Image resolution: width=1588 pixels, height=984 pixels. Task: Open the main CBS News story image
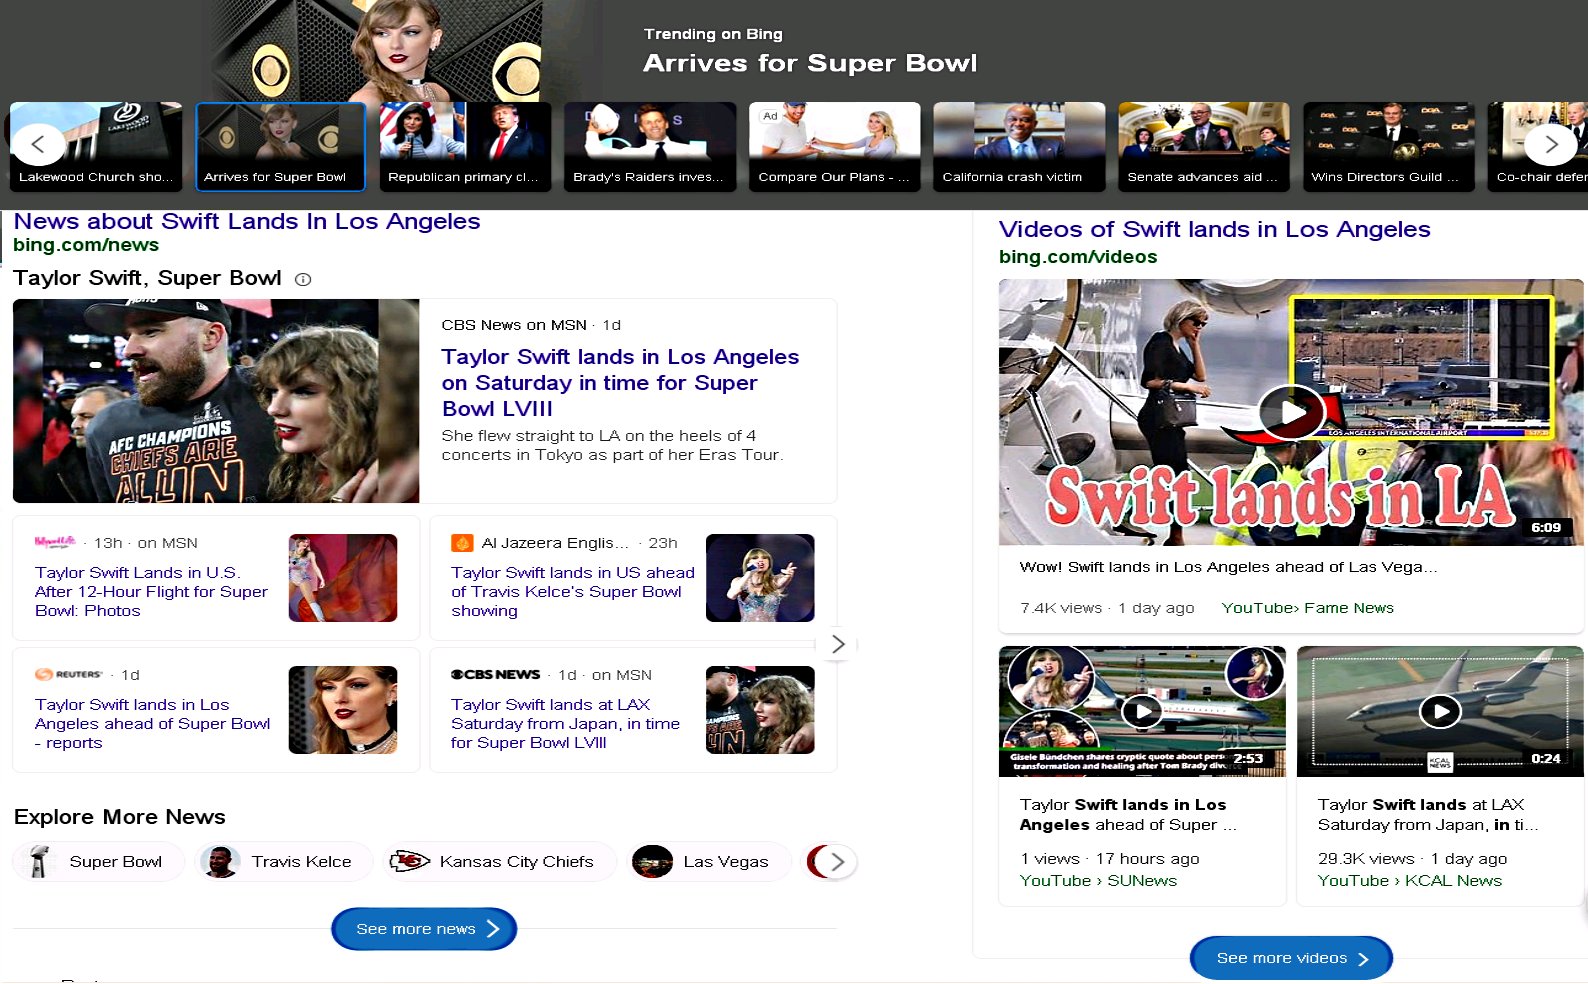pyautogui.click(x=216, y=401)
